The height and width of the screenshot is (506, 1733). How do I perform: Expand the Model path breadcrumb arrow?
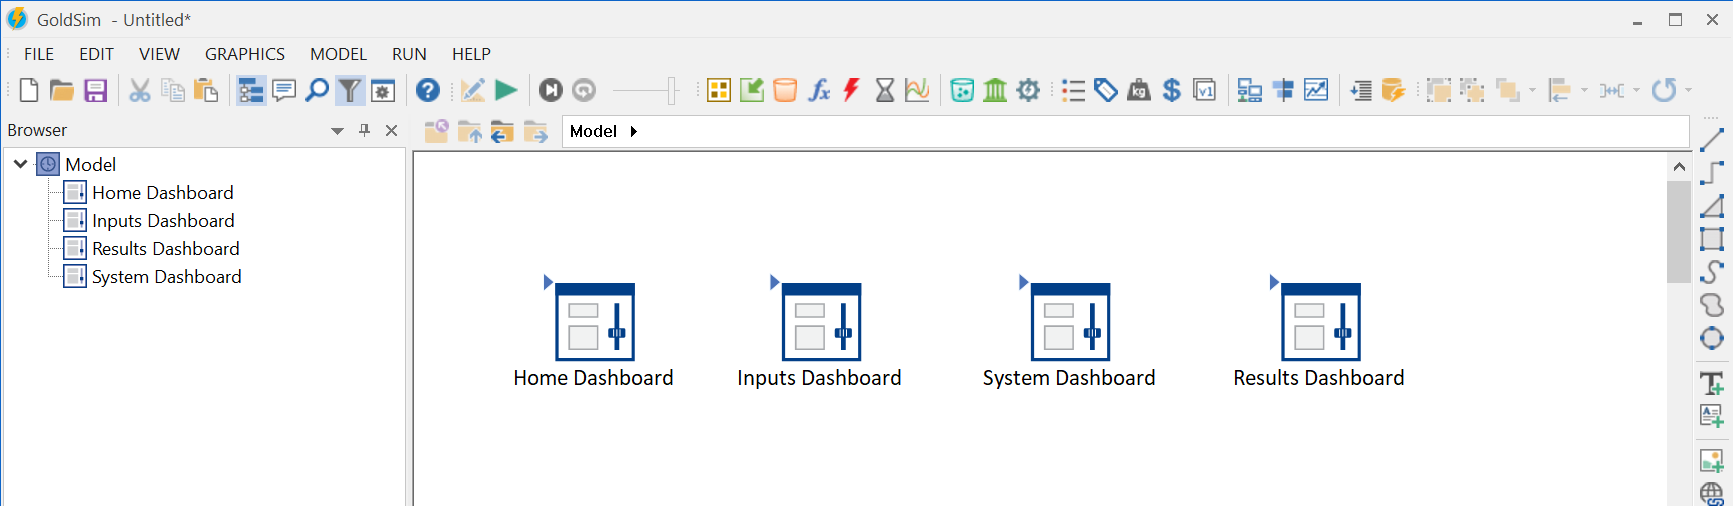point(634,131)
